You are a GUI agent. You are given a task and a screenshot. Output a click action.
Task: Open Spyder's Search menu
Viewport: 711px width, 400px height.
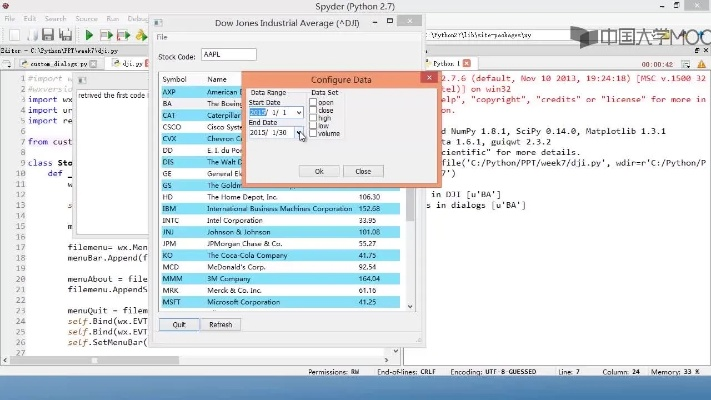click(55, 19)
